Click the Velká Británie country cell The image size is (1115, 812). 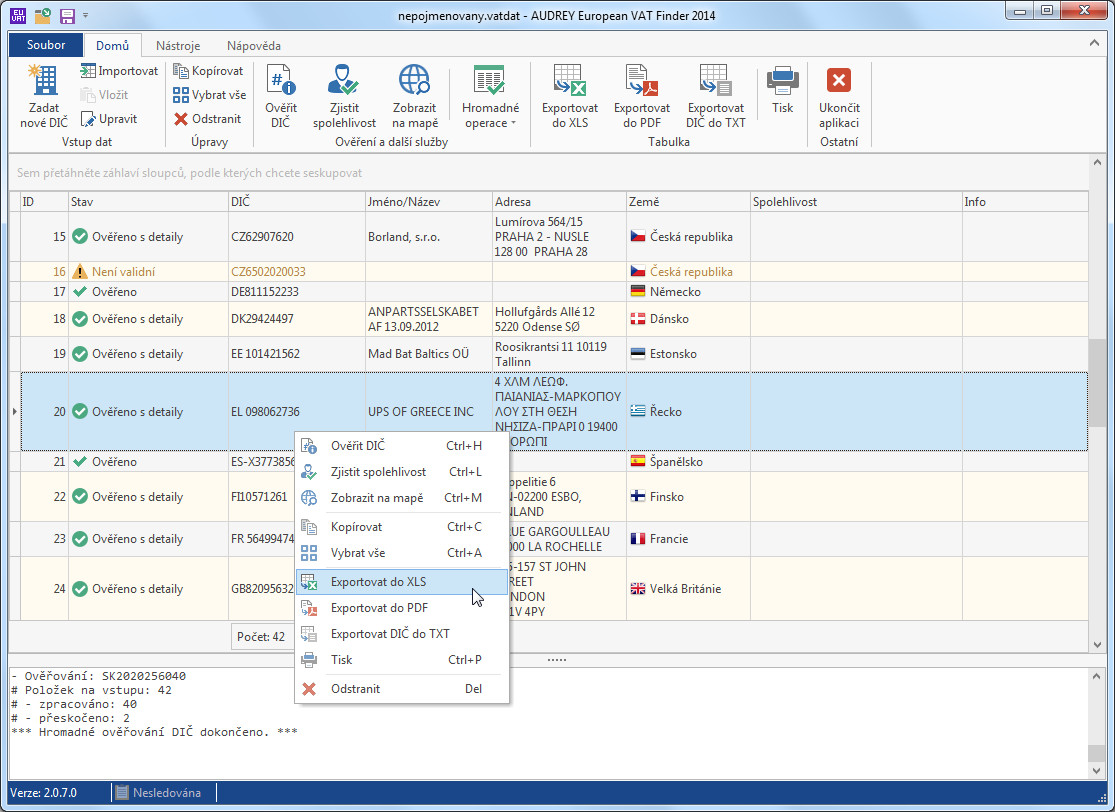pyautogui.click(x=687, y=589)
